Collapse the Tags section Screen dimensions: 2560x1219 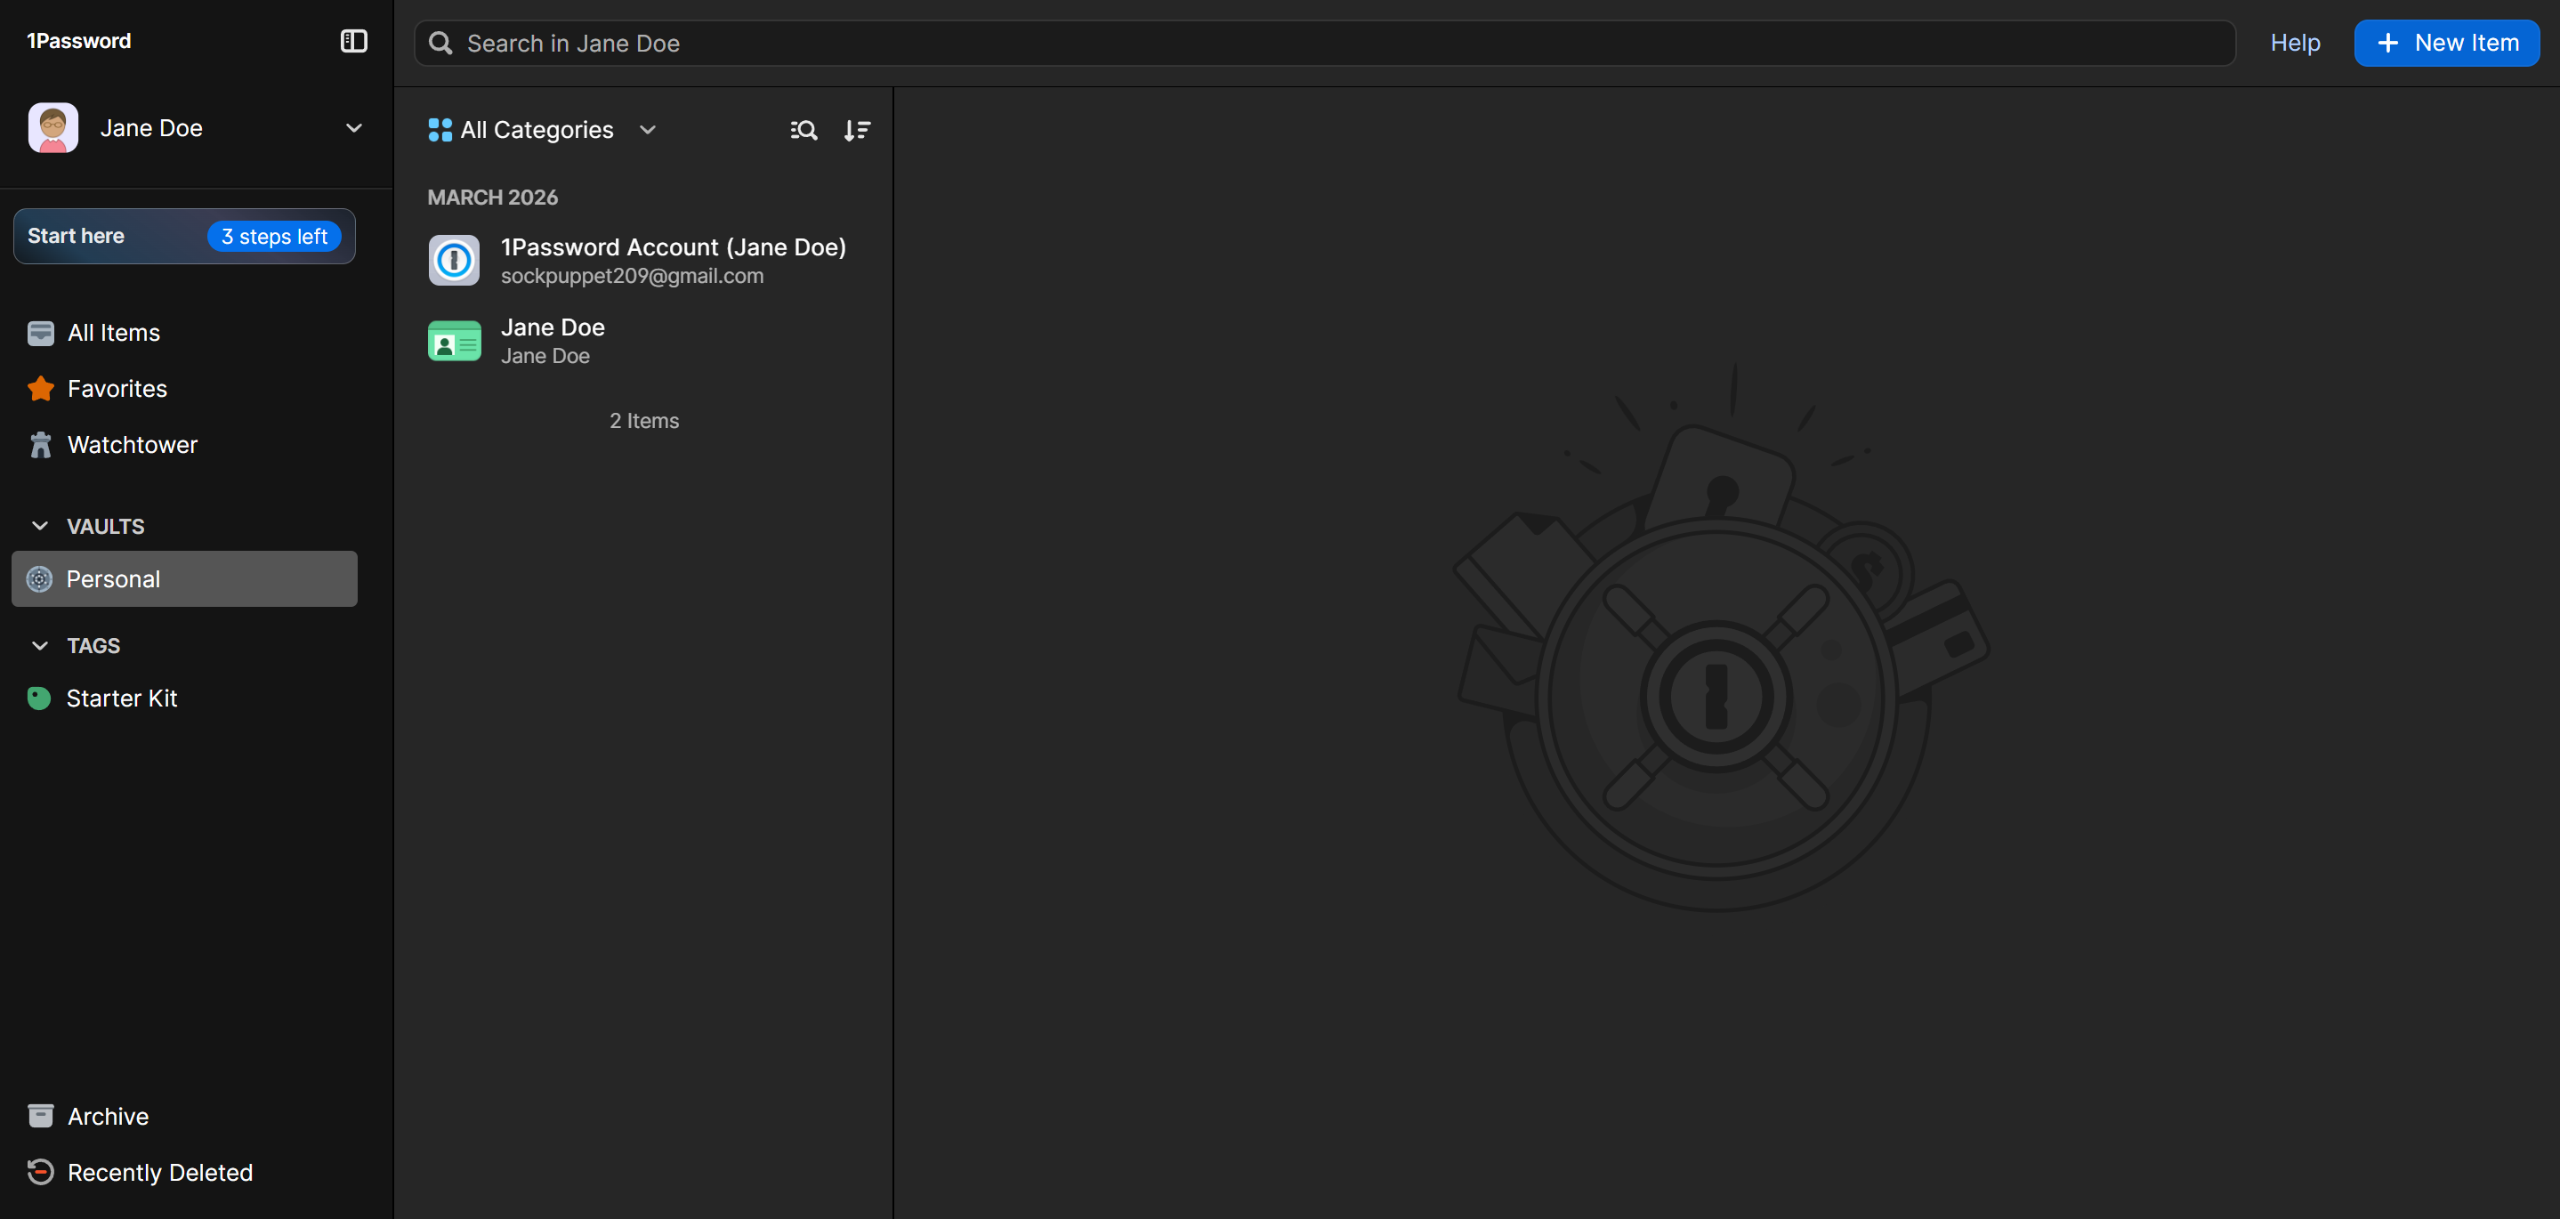point(40,646)
